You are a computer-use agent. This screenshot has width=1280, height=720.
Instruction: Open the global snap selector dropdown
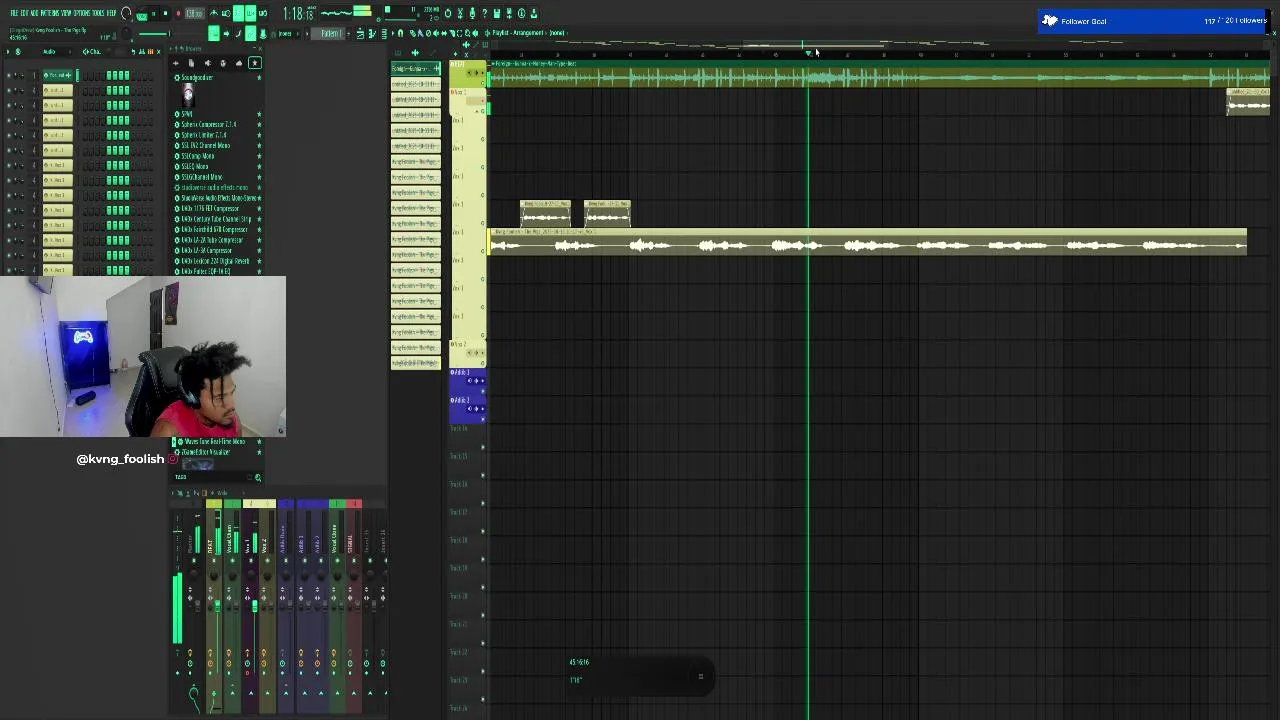285,33
